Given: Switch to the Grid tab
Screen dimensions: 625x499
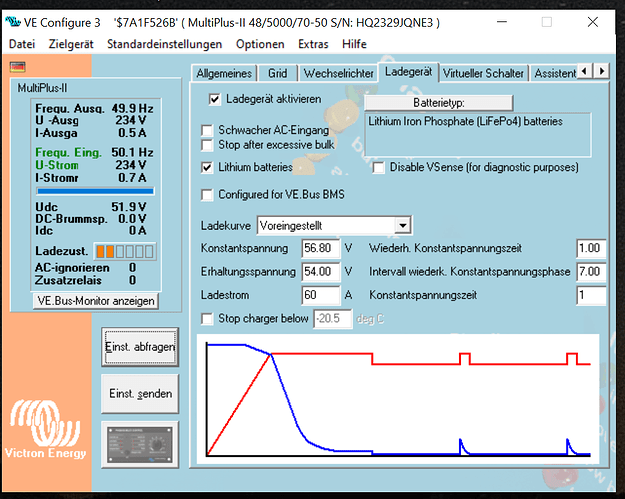Looking at the screenshot, I should pyautogui.click(x=278, y=73).
